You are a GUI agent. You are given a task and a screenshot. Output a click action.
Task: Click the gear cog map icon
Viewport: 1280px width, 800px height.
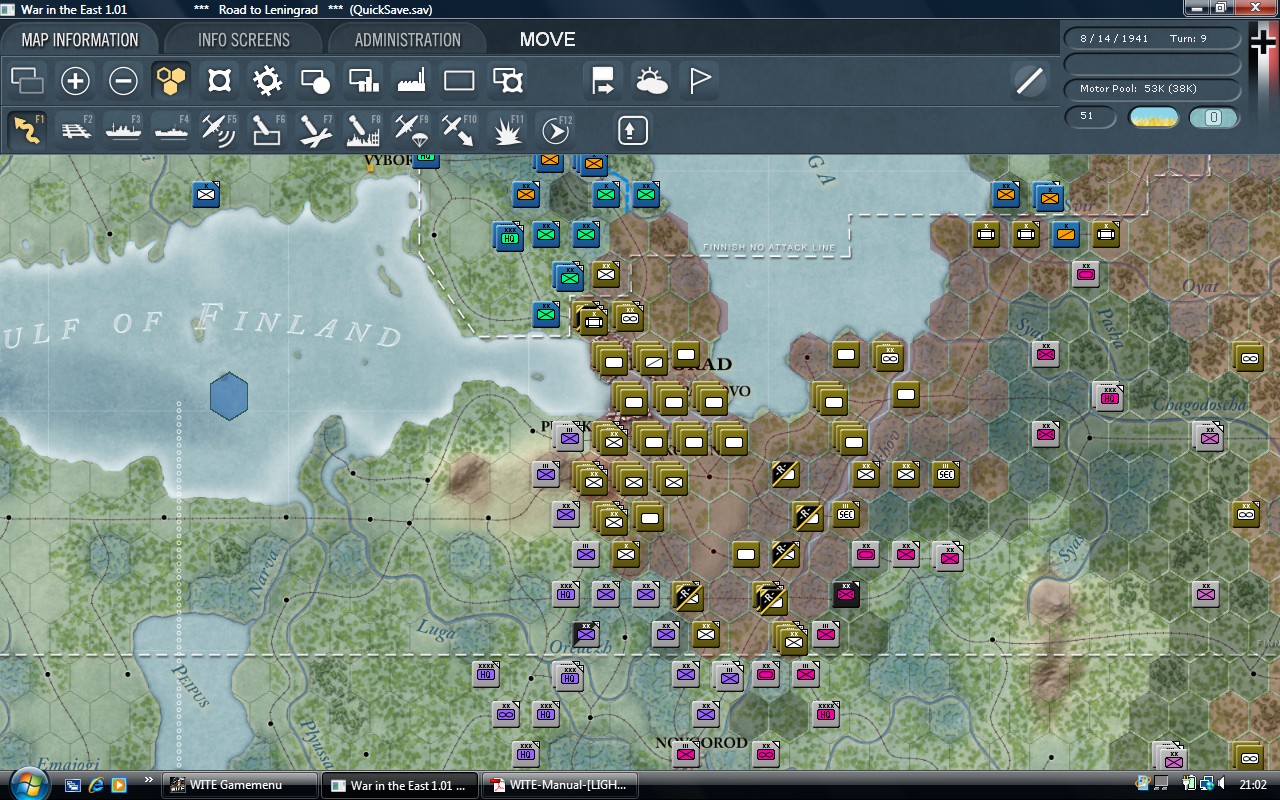[x=267, y=81]
